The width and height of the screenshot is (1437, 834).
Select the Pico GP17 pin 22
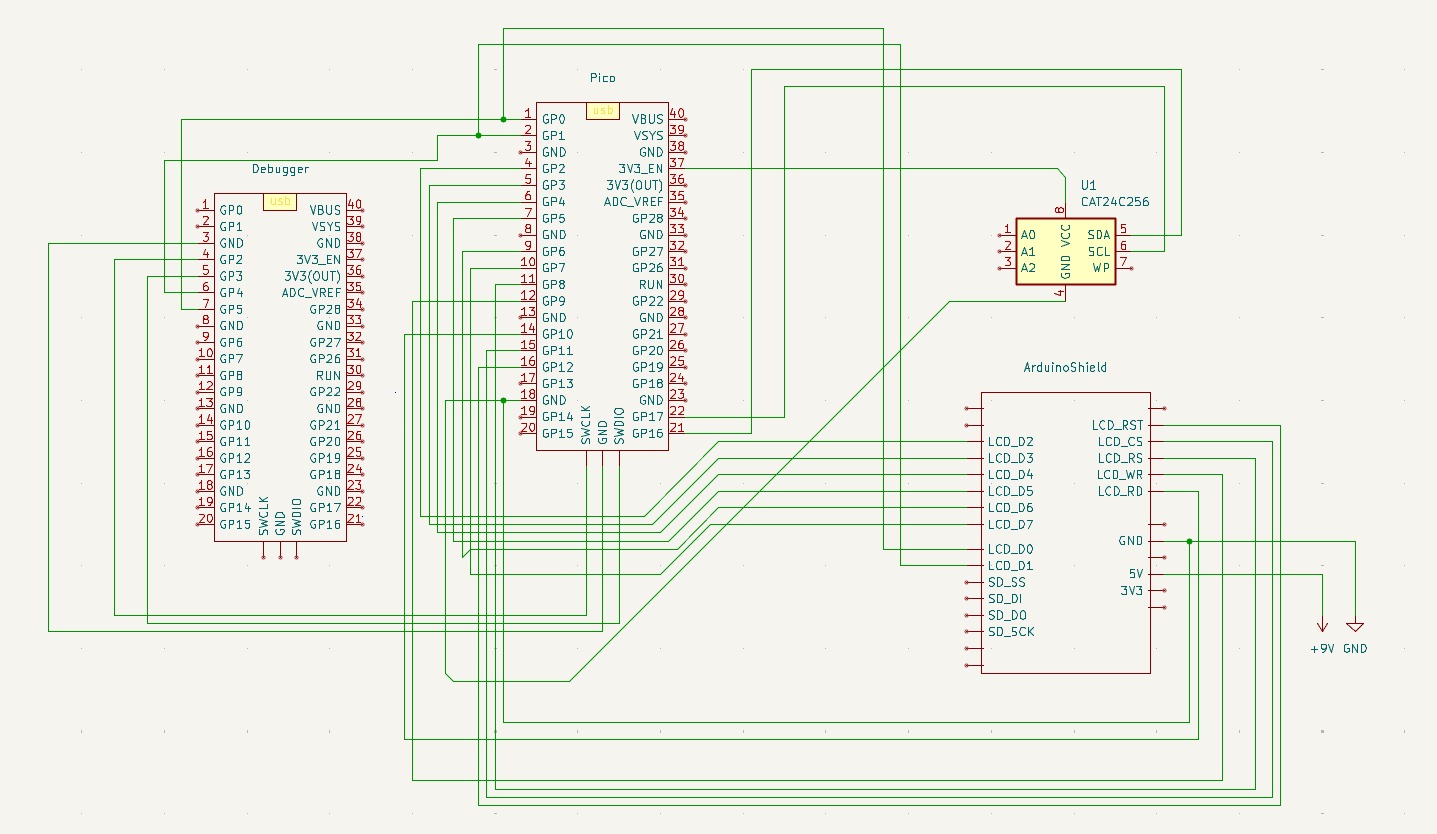coord(647,416)
